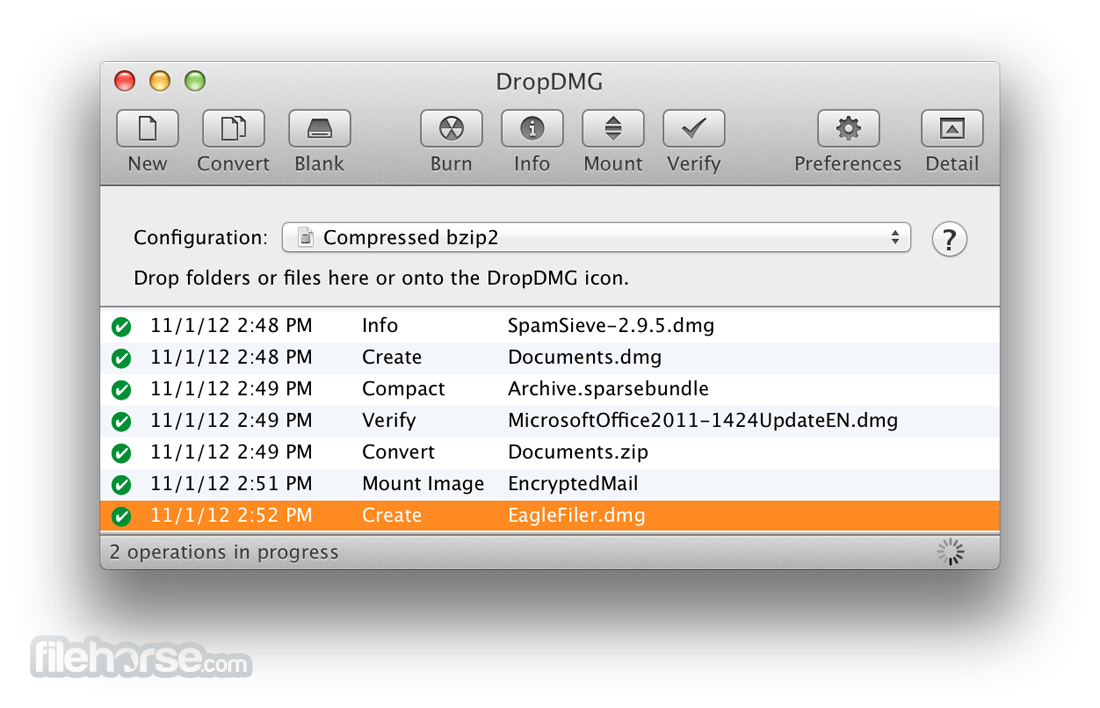This screenshot has width=1100, height=708.
Task: Minimize window with yellow button
Action: (160, 81)
